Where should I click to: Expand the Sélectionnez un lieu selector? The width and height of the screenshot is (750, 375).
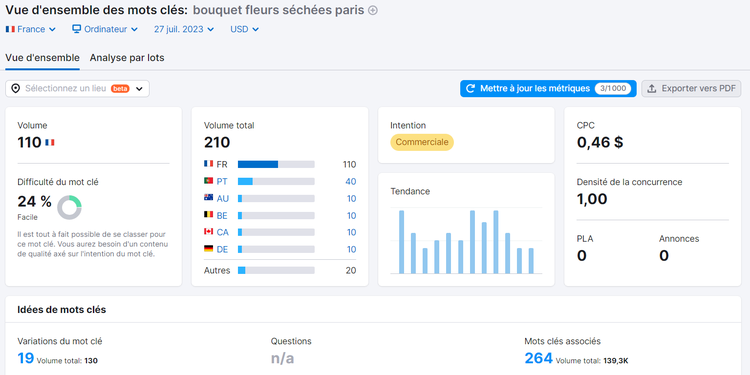point(77,88)
